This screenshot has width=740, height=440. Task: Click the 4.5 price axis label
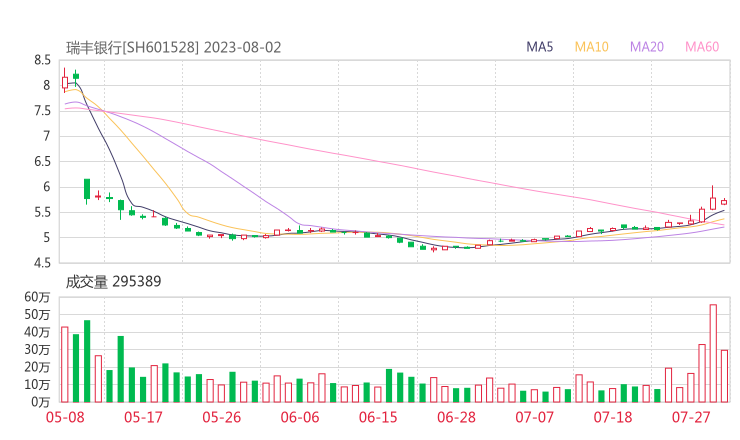pyautogui.click(x=42, y=262)
